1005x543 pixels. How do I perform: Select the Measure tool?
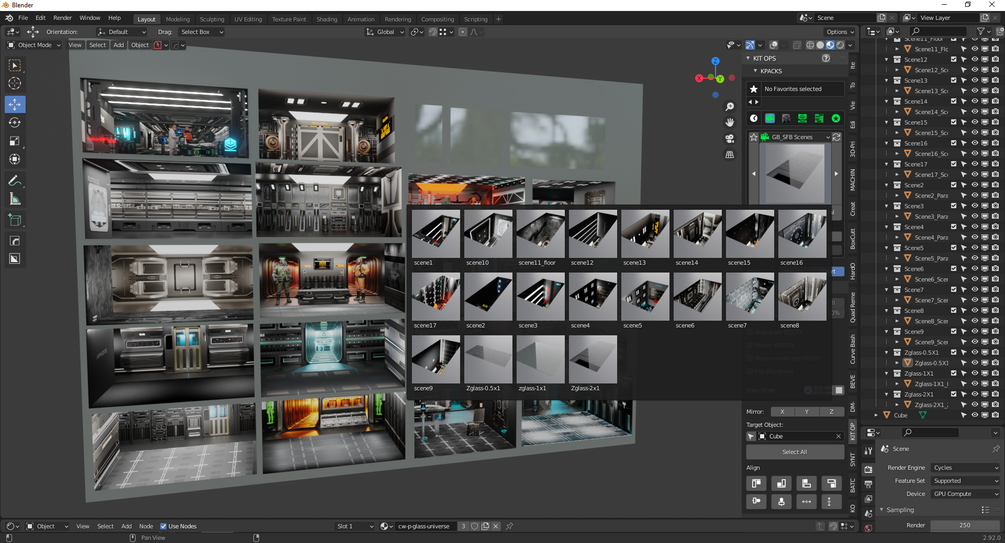coord(14,199)
